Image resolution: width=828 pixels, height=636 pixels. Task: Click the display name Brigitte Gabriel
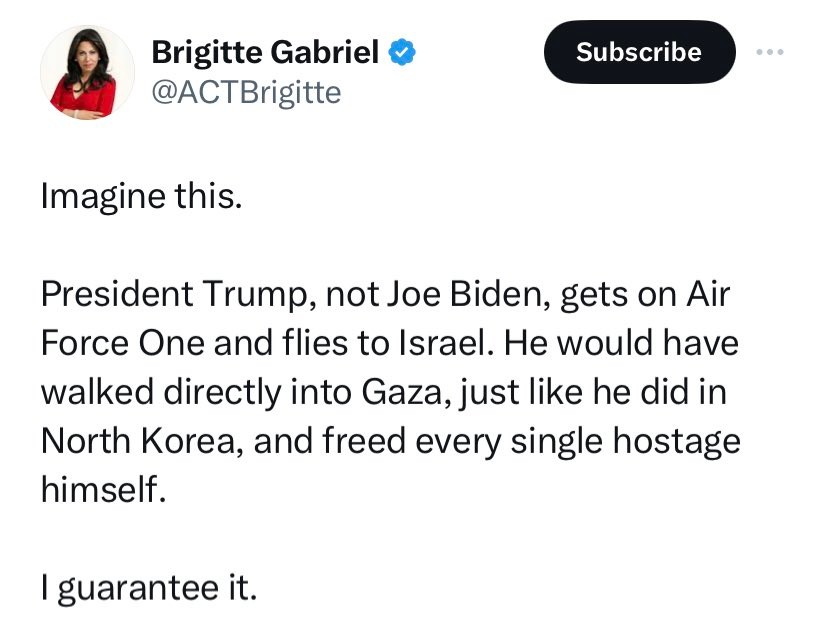(265, 53)
